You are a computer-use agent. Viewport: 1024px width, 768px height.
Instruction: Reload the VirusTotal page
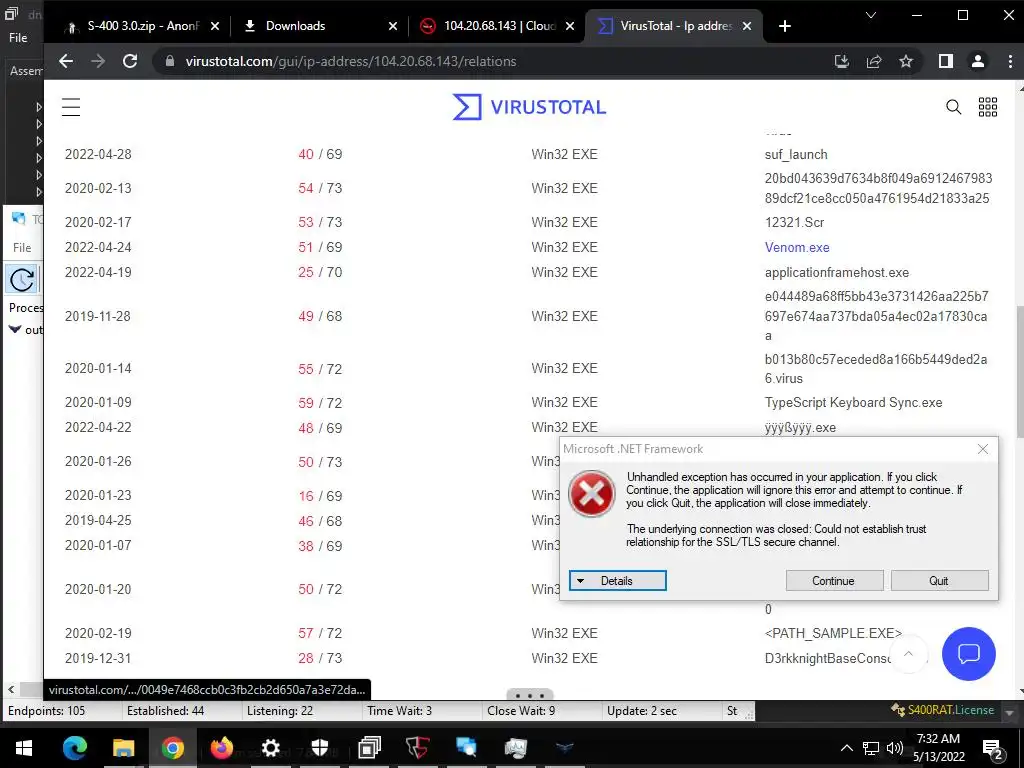coord(130,61)
